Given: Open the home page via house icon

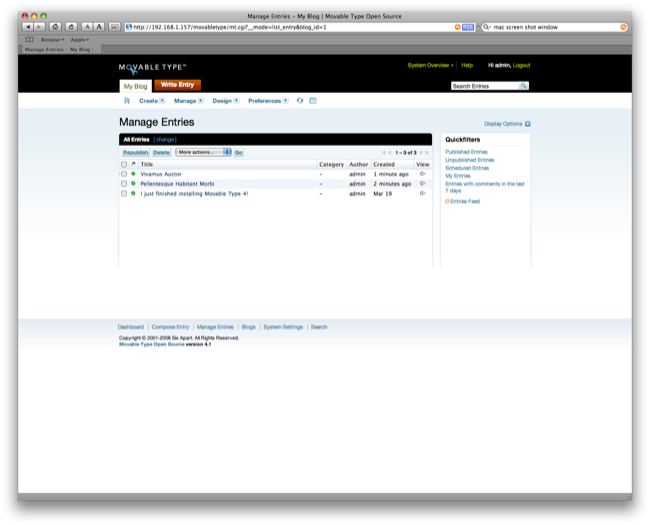Looking at the screenshot, I should click(55, 27).
